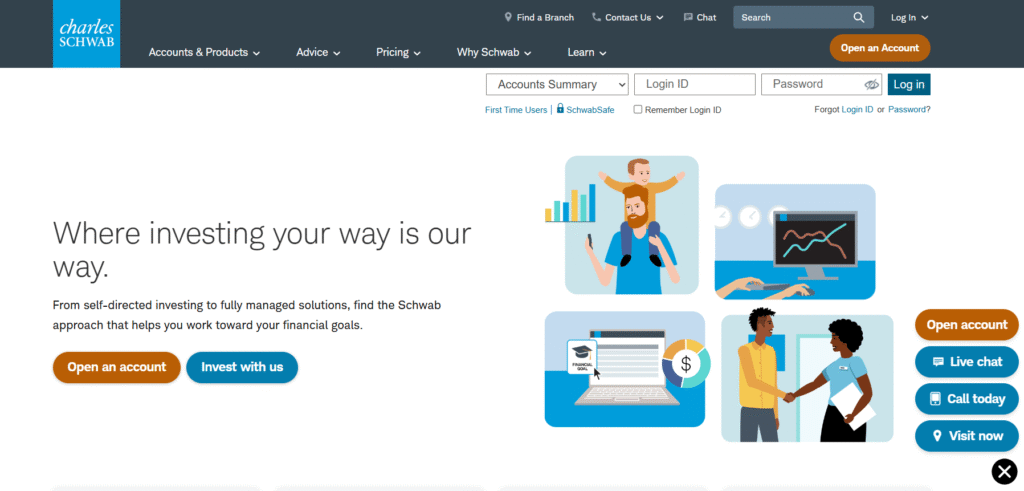
Task: Toggle password visibility eye icon
Action: click(871, 84)
